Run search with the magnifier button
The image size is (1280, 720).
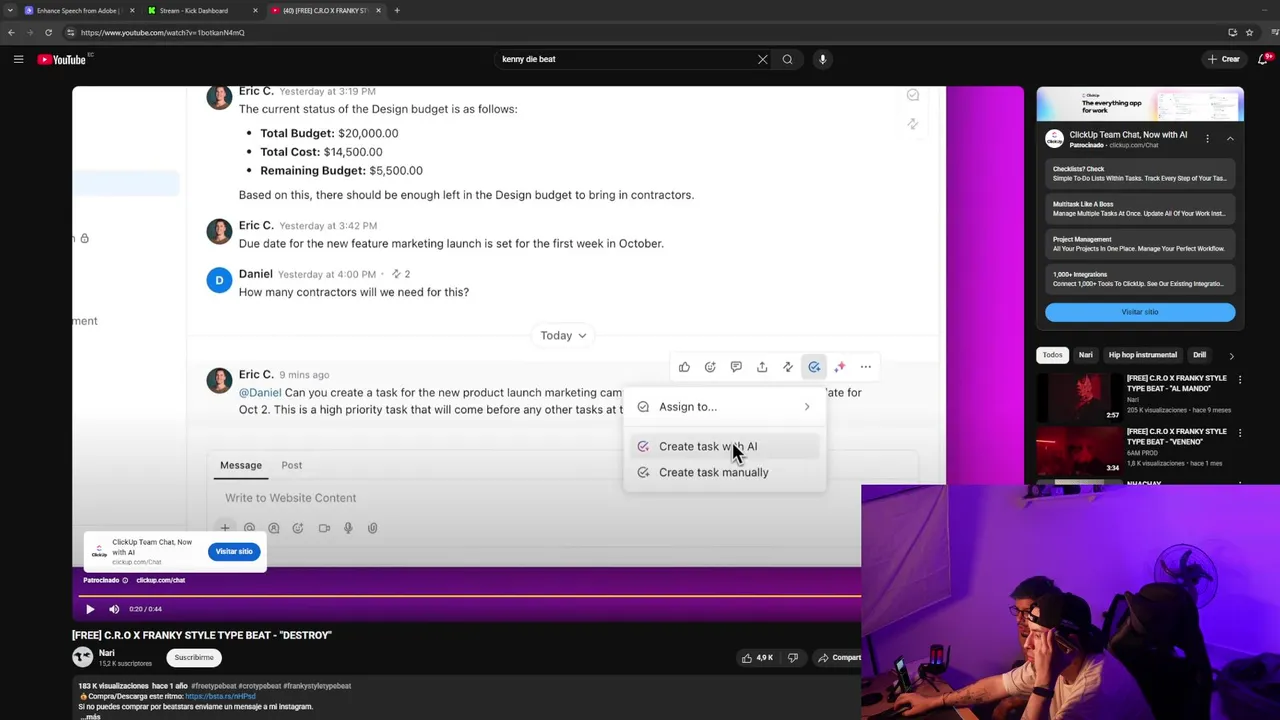click(788, 59)
